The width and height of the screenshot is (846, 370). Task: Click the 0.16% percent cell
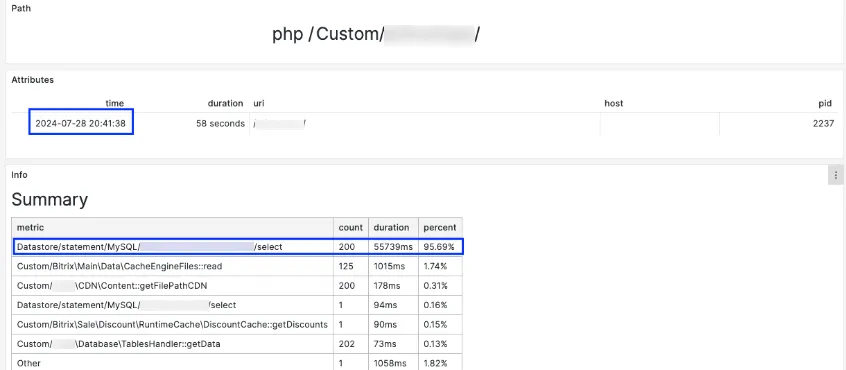440,305
